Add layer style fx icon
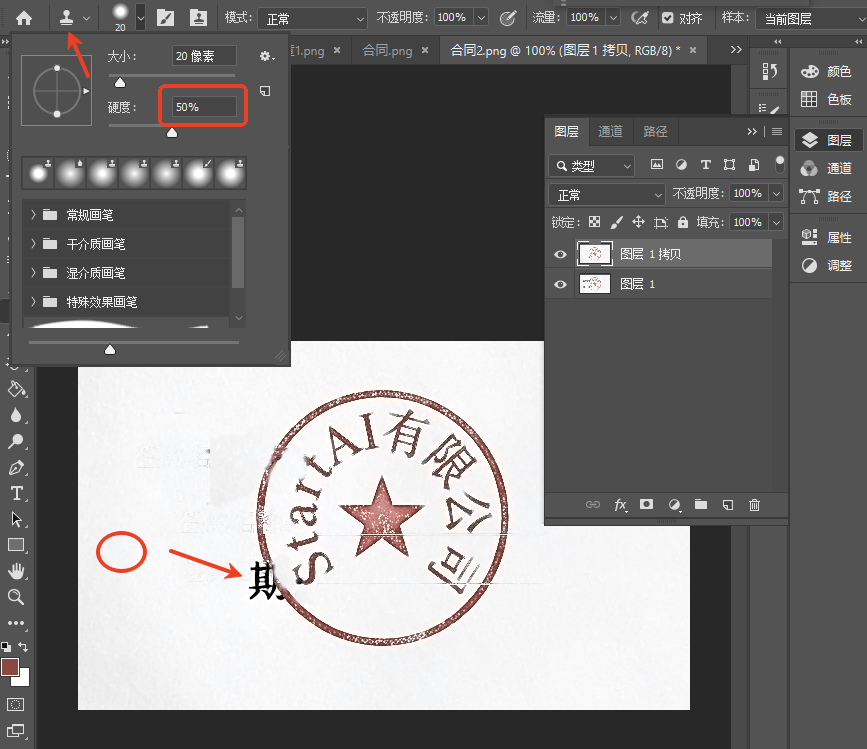 (620, 505)
